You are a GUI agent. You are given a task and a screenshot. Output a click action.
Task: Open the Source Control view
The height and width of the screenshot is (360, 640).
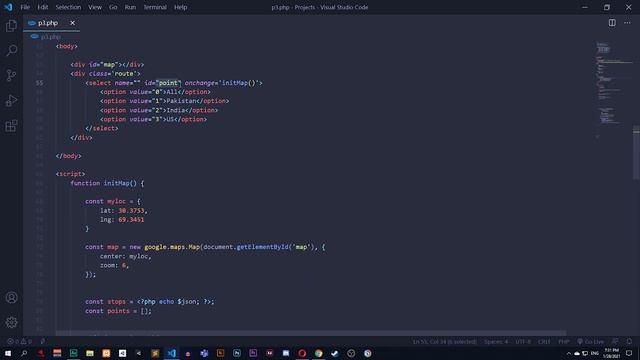coord(11,76)
